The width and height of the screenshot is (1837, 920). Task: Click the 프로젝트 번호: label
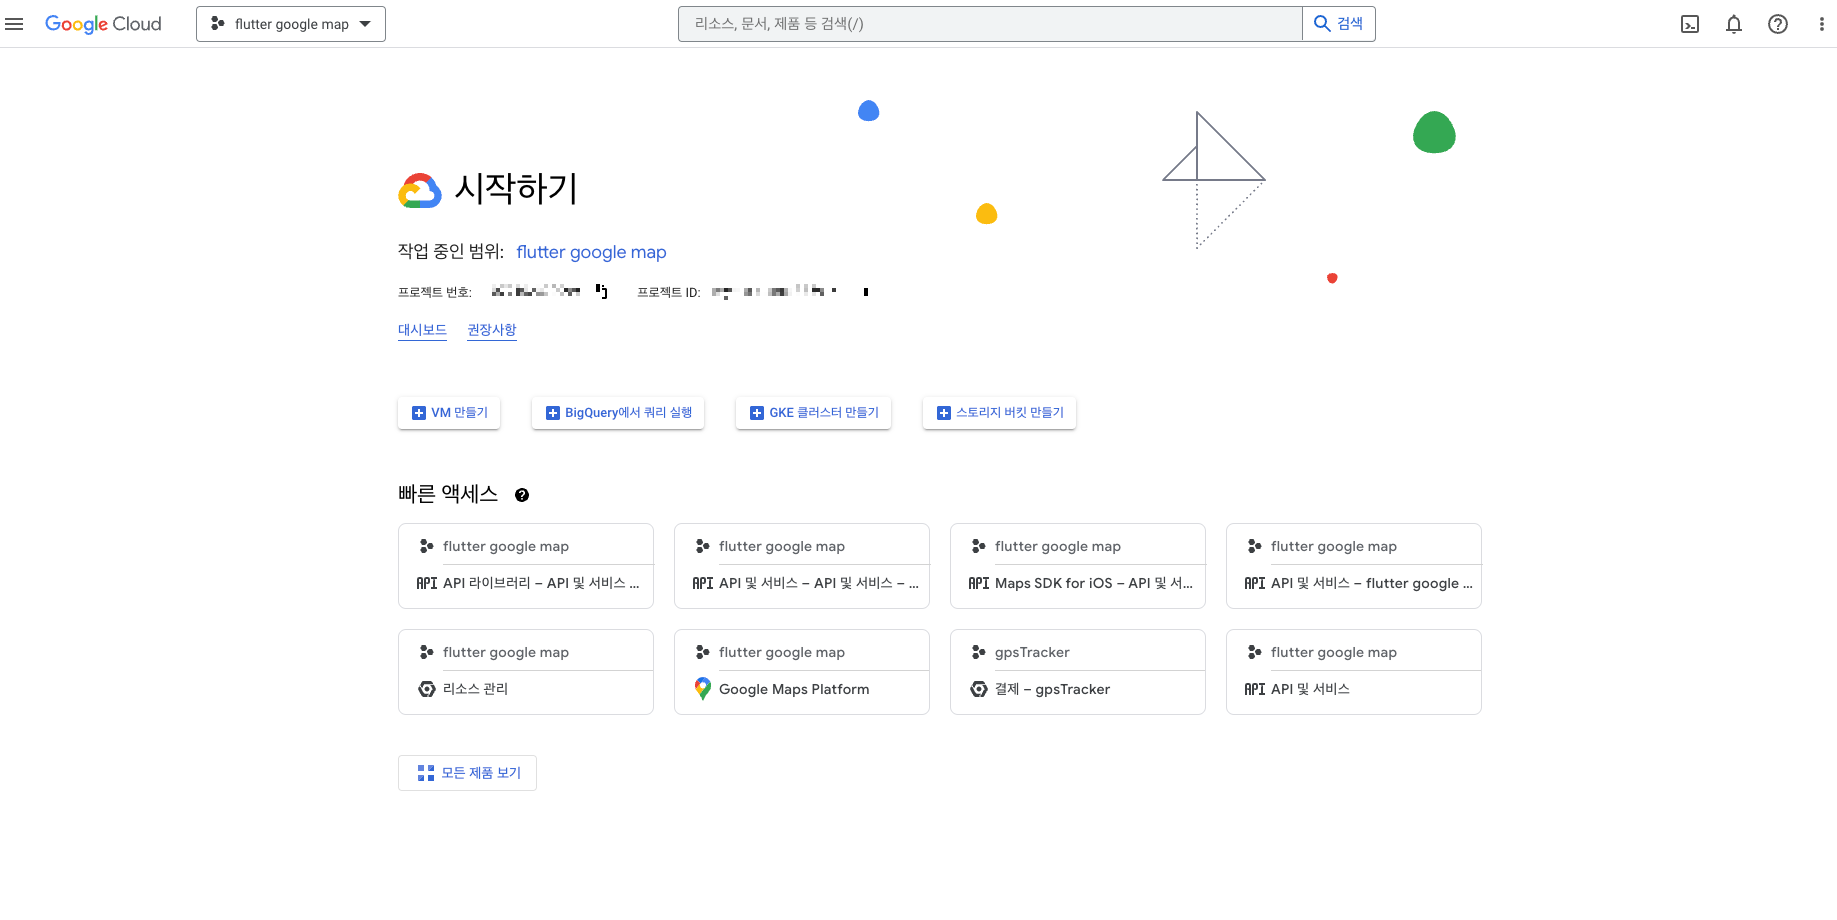tap(435, 292)
